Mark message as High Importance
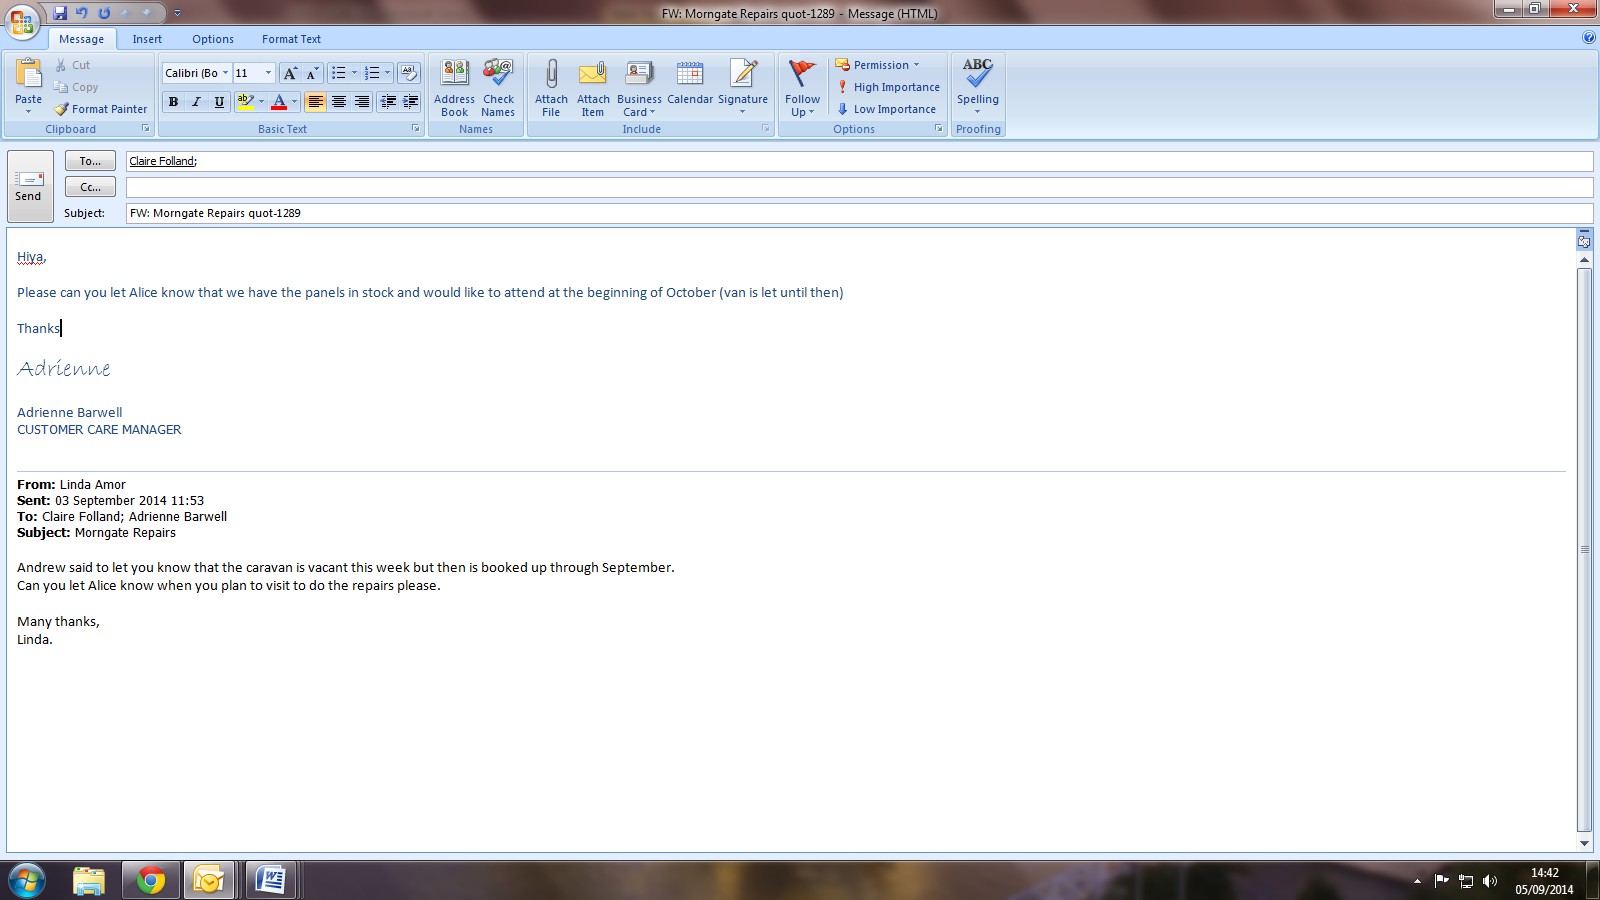1600x900 pixels. (x=888, y=87)
